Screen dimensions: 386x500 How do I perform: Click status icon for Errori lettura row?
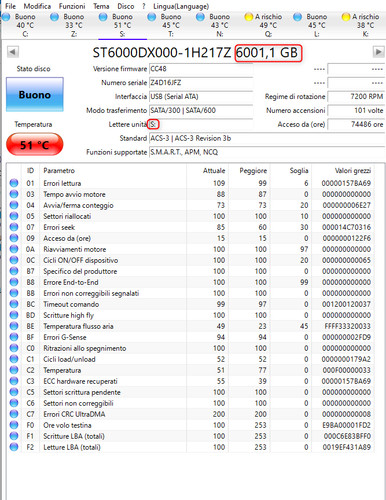[x=14, y=183]
